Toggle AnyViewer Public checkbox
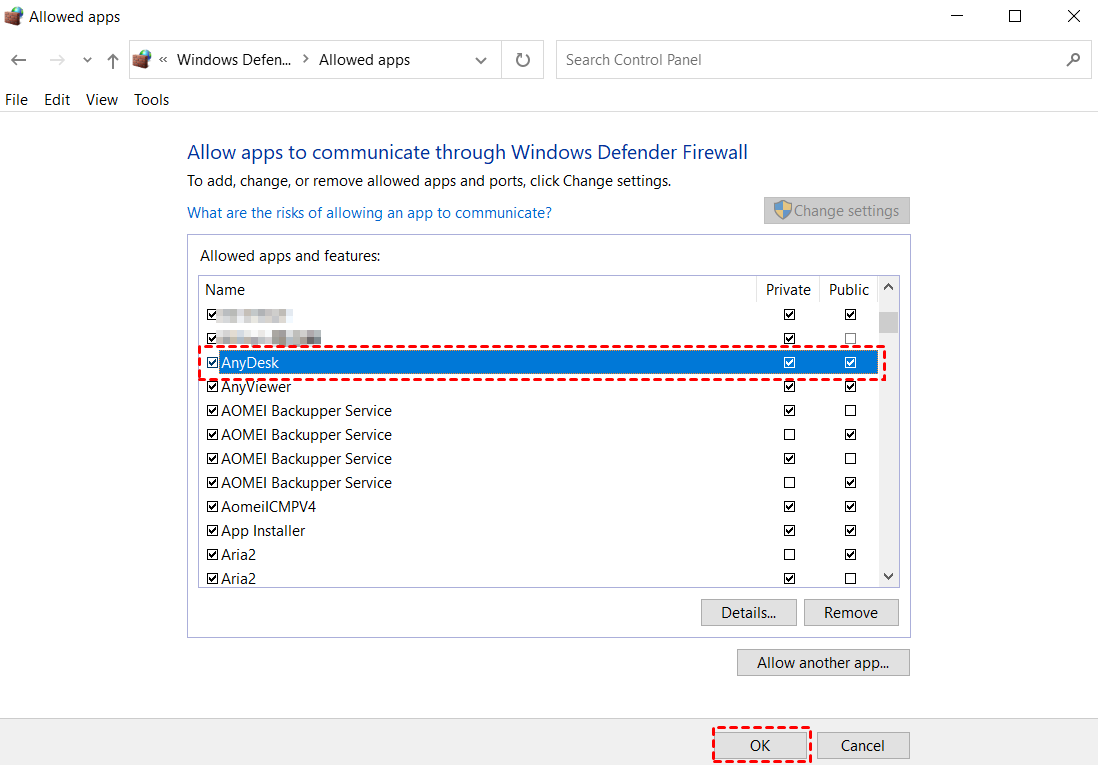This screenshot has height=765, width=1098. (x=850, y=387)
